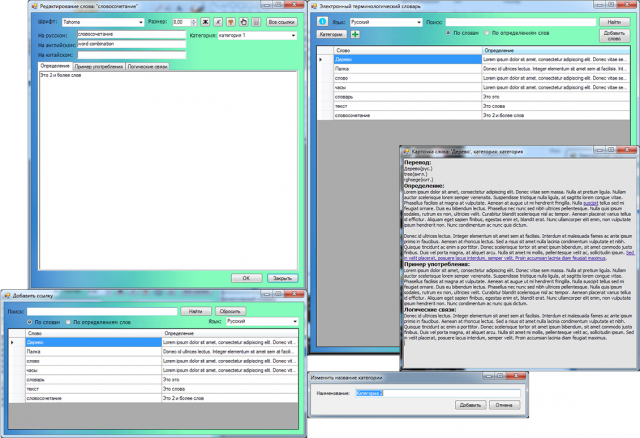Switch to the 'Пример употребления' tab
This screenshot has width=640, height=438.
click(x=99, y=67)
